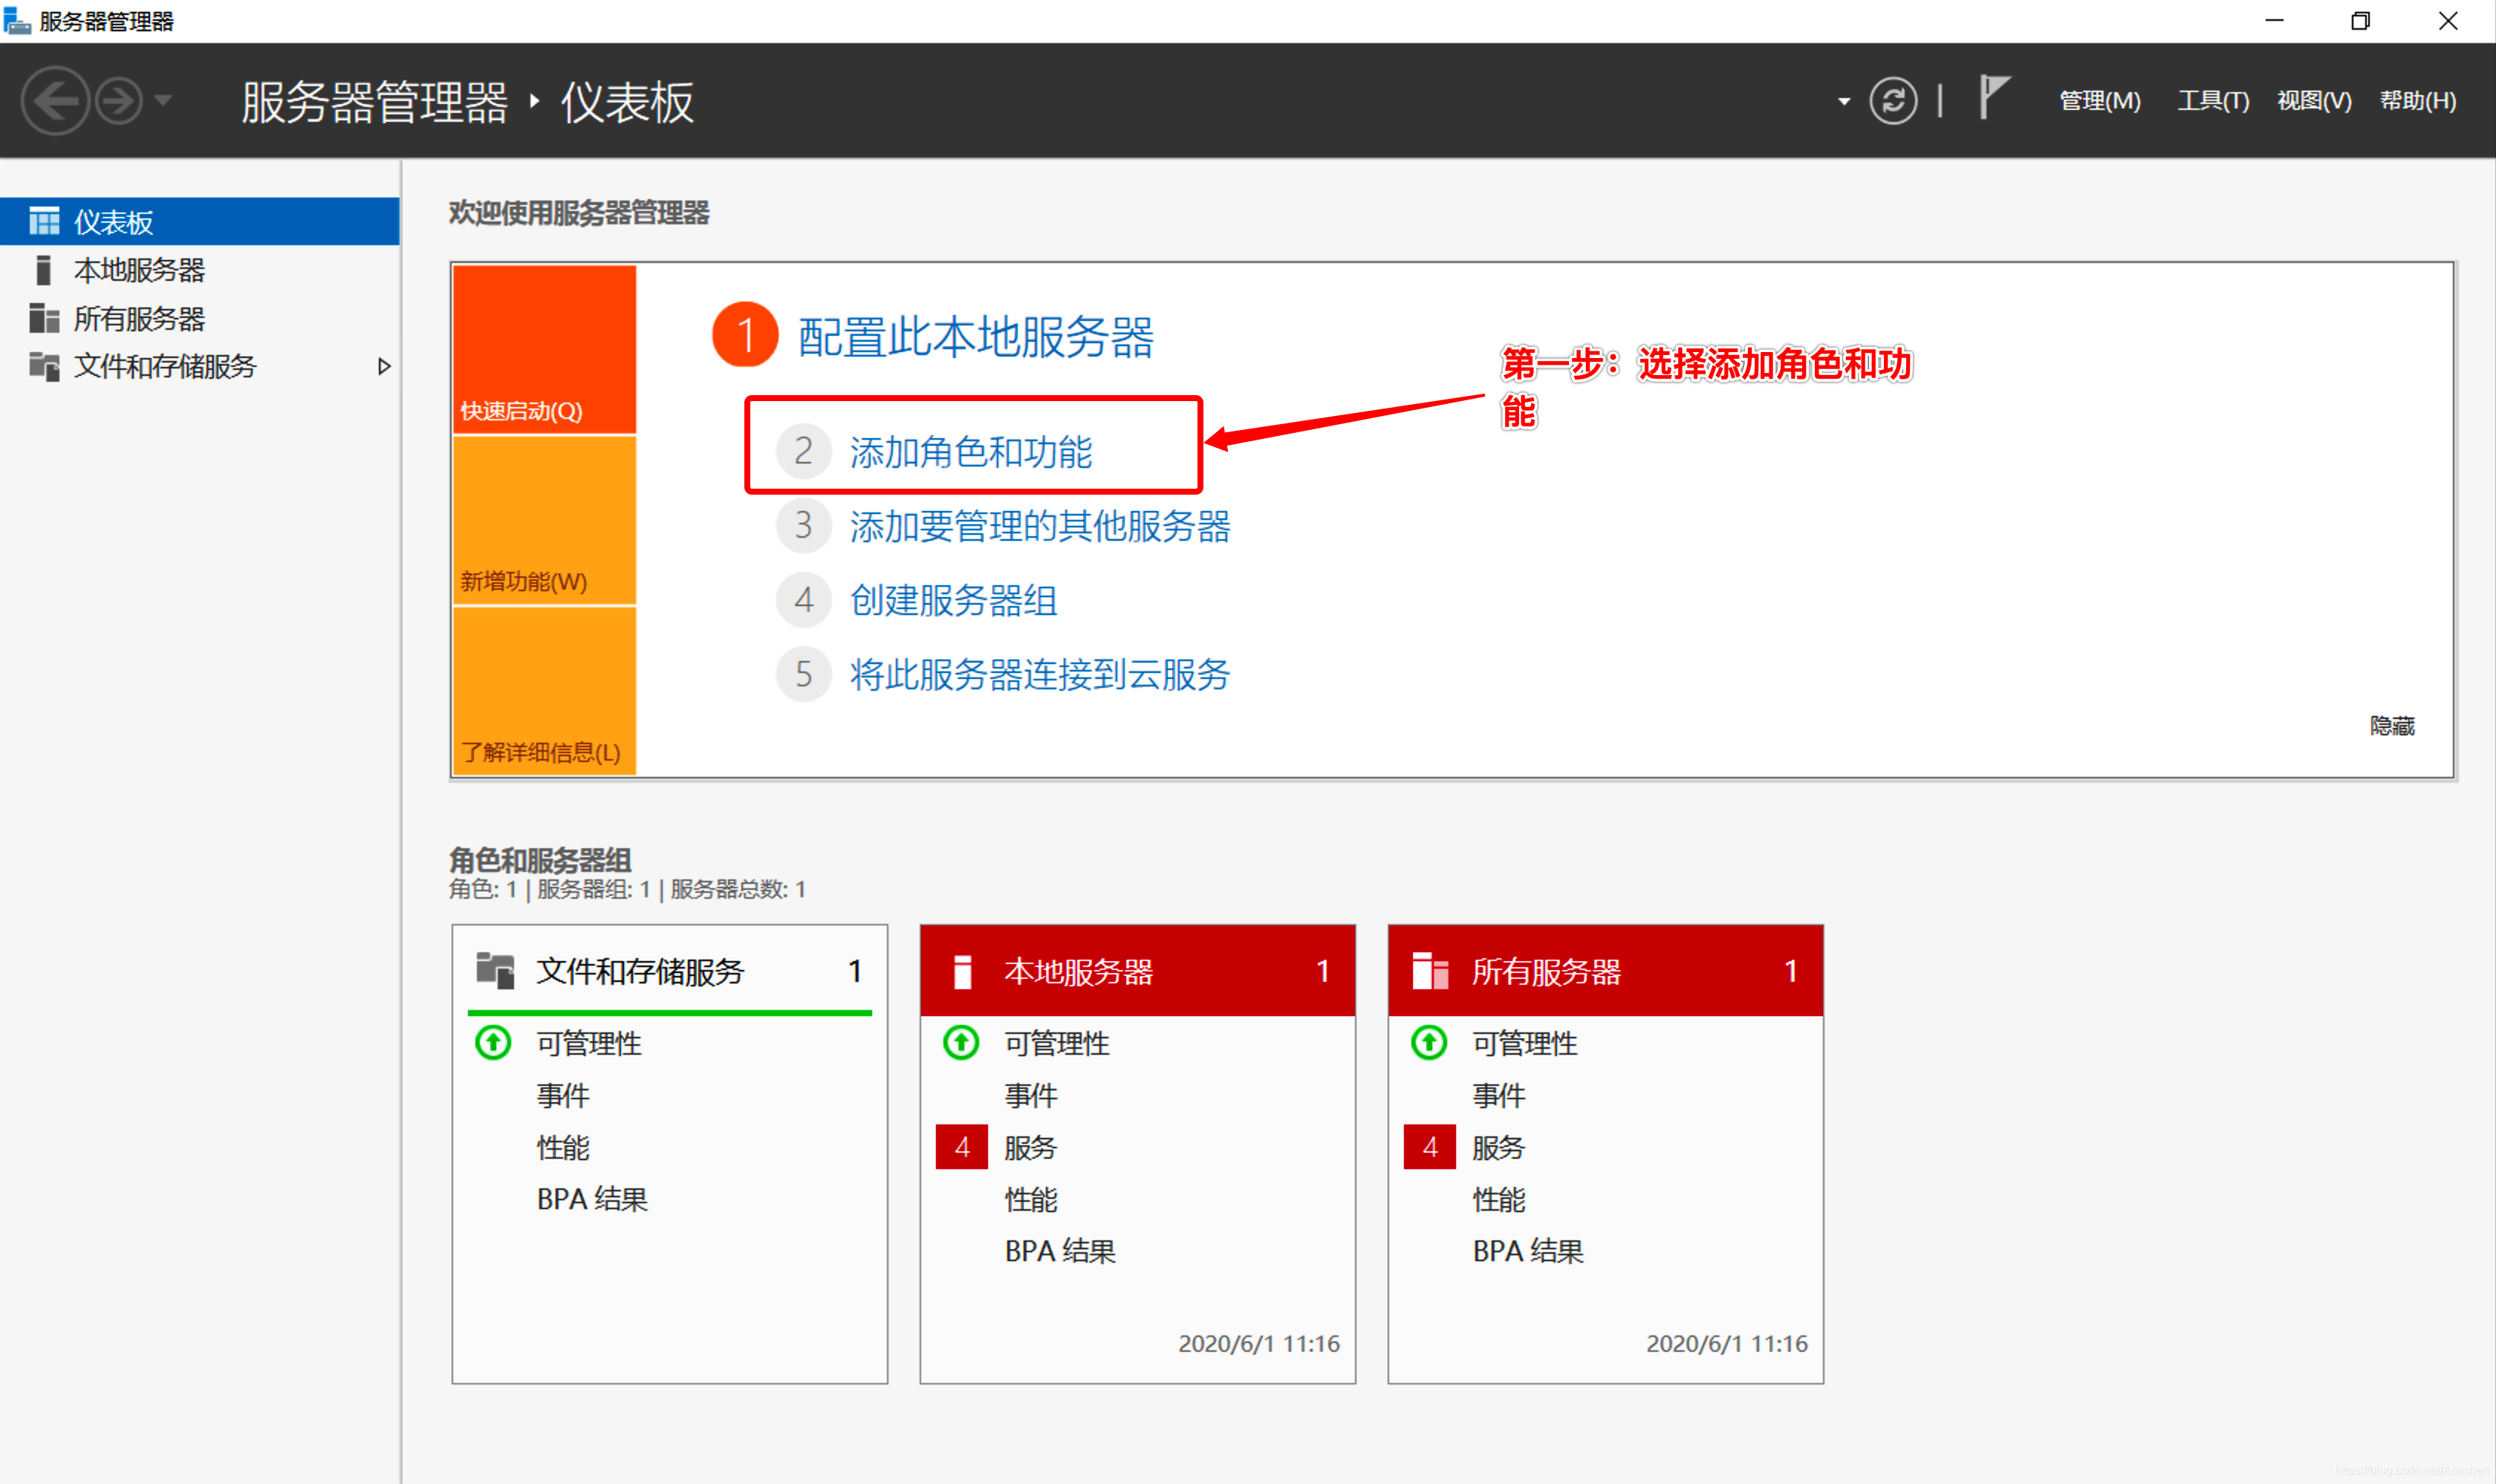Open 性能 in 所有服务器 tile
The width and height of the screenshot is (2496, 1484).
click(x=1499, y=1199)
